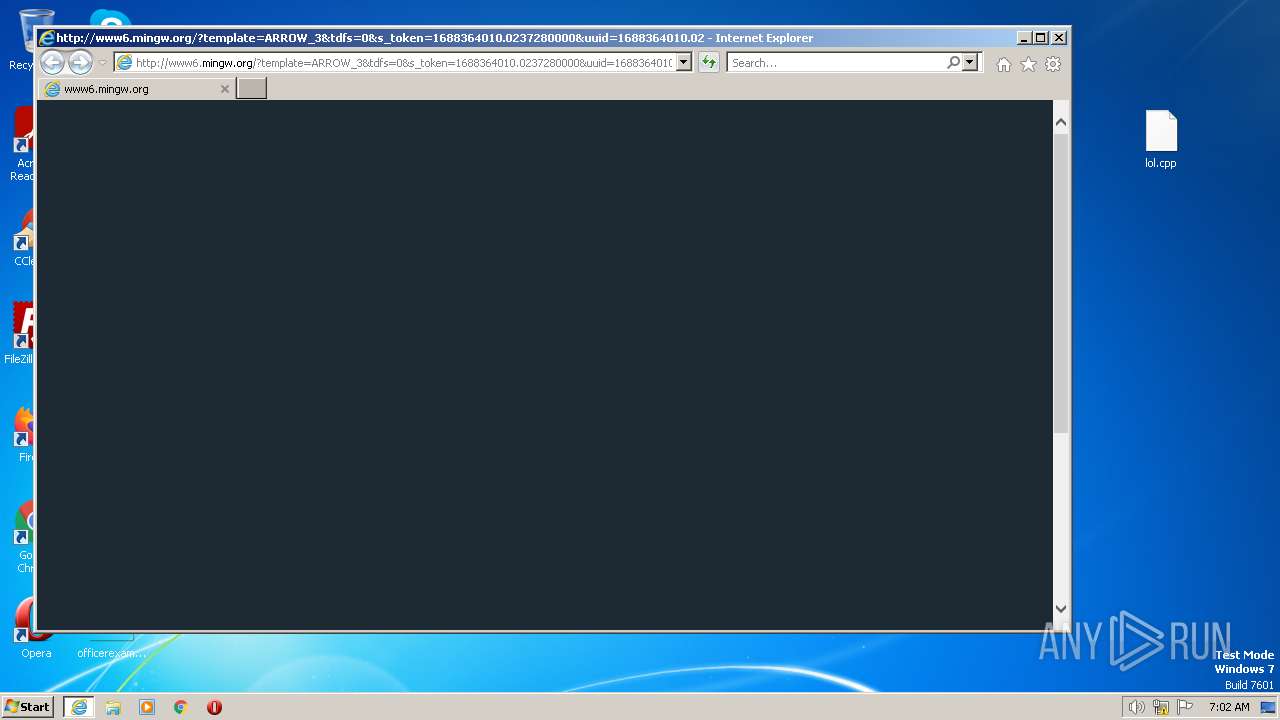Go forward with the Forward arrow button
This screenshot has width=1280, height=720.
click(x=80, y=62)
